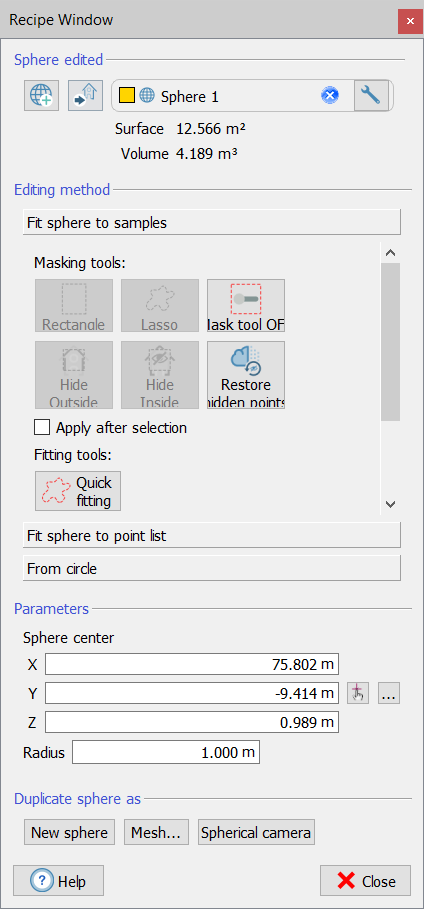Clear Sphere 1 with the blue X icon
The image size is (424, 909).
(329, 95)
